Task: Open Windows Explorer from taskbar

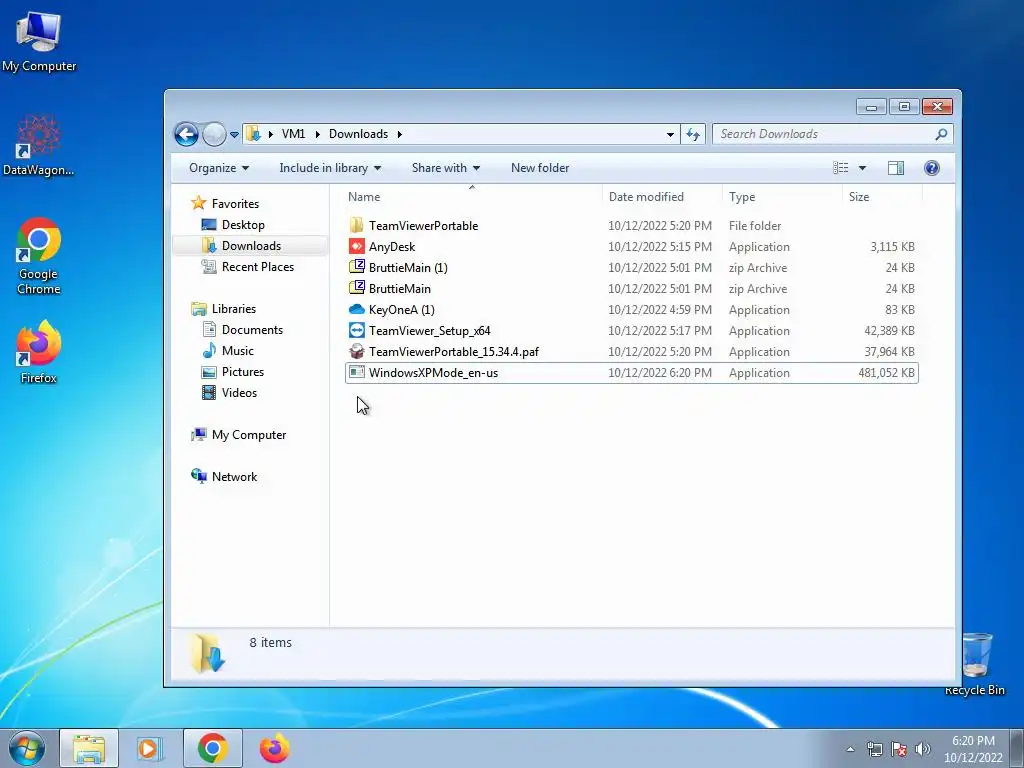Action: tap(89, 748)
